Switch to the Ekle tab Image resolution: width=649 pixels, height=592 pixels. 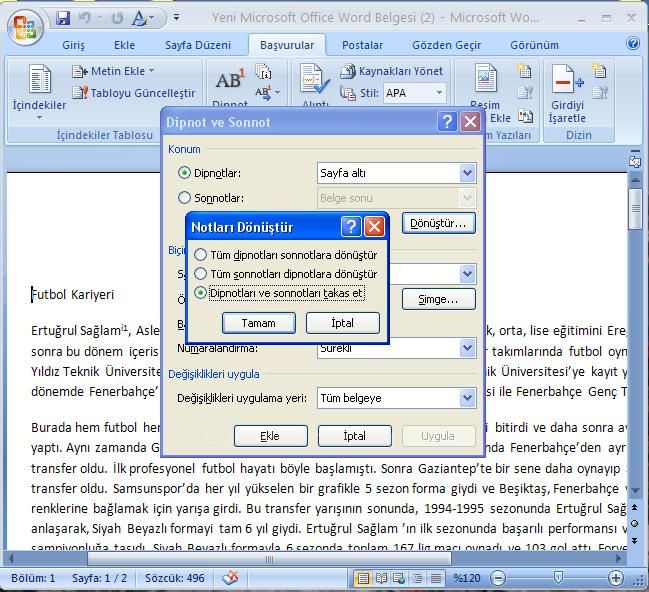tap(124, 45)
